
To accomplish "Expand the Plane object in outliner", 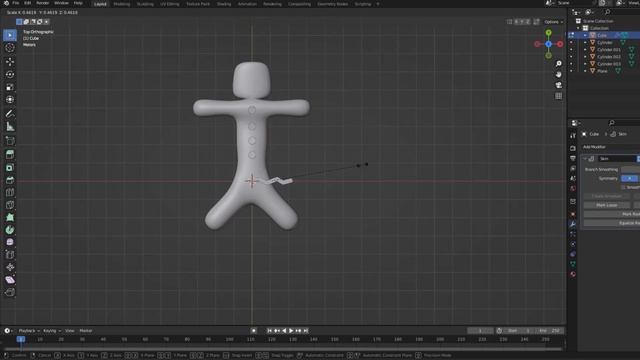I will click(x=585, y=71).
